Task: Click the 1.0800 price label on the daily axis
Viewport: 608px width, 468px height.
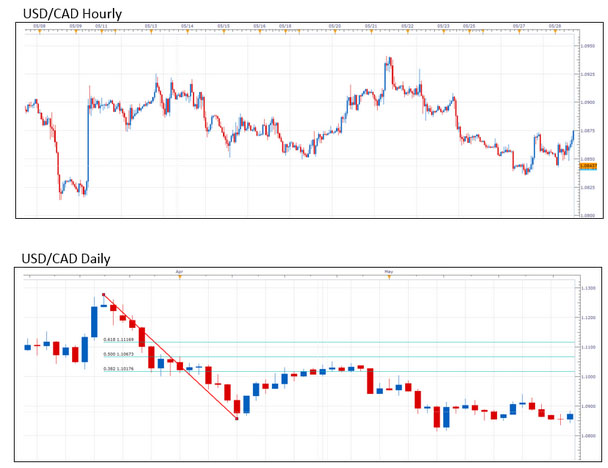Action: coord(589,436)
